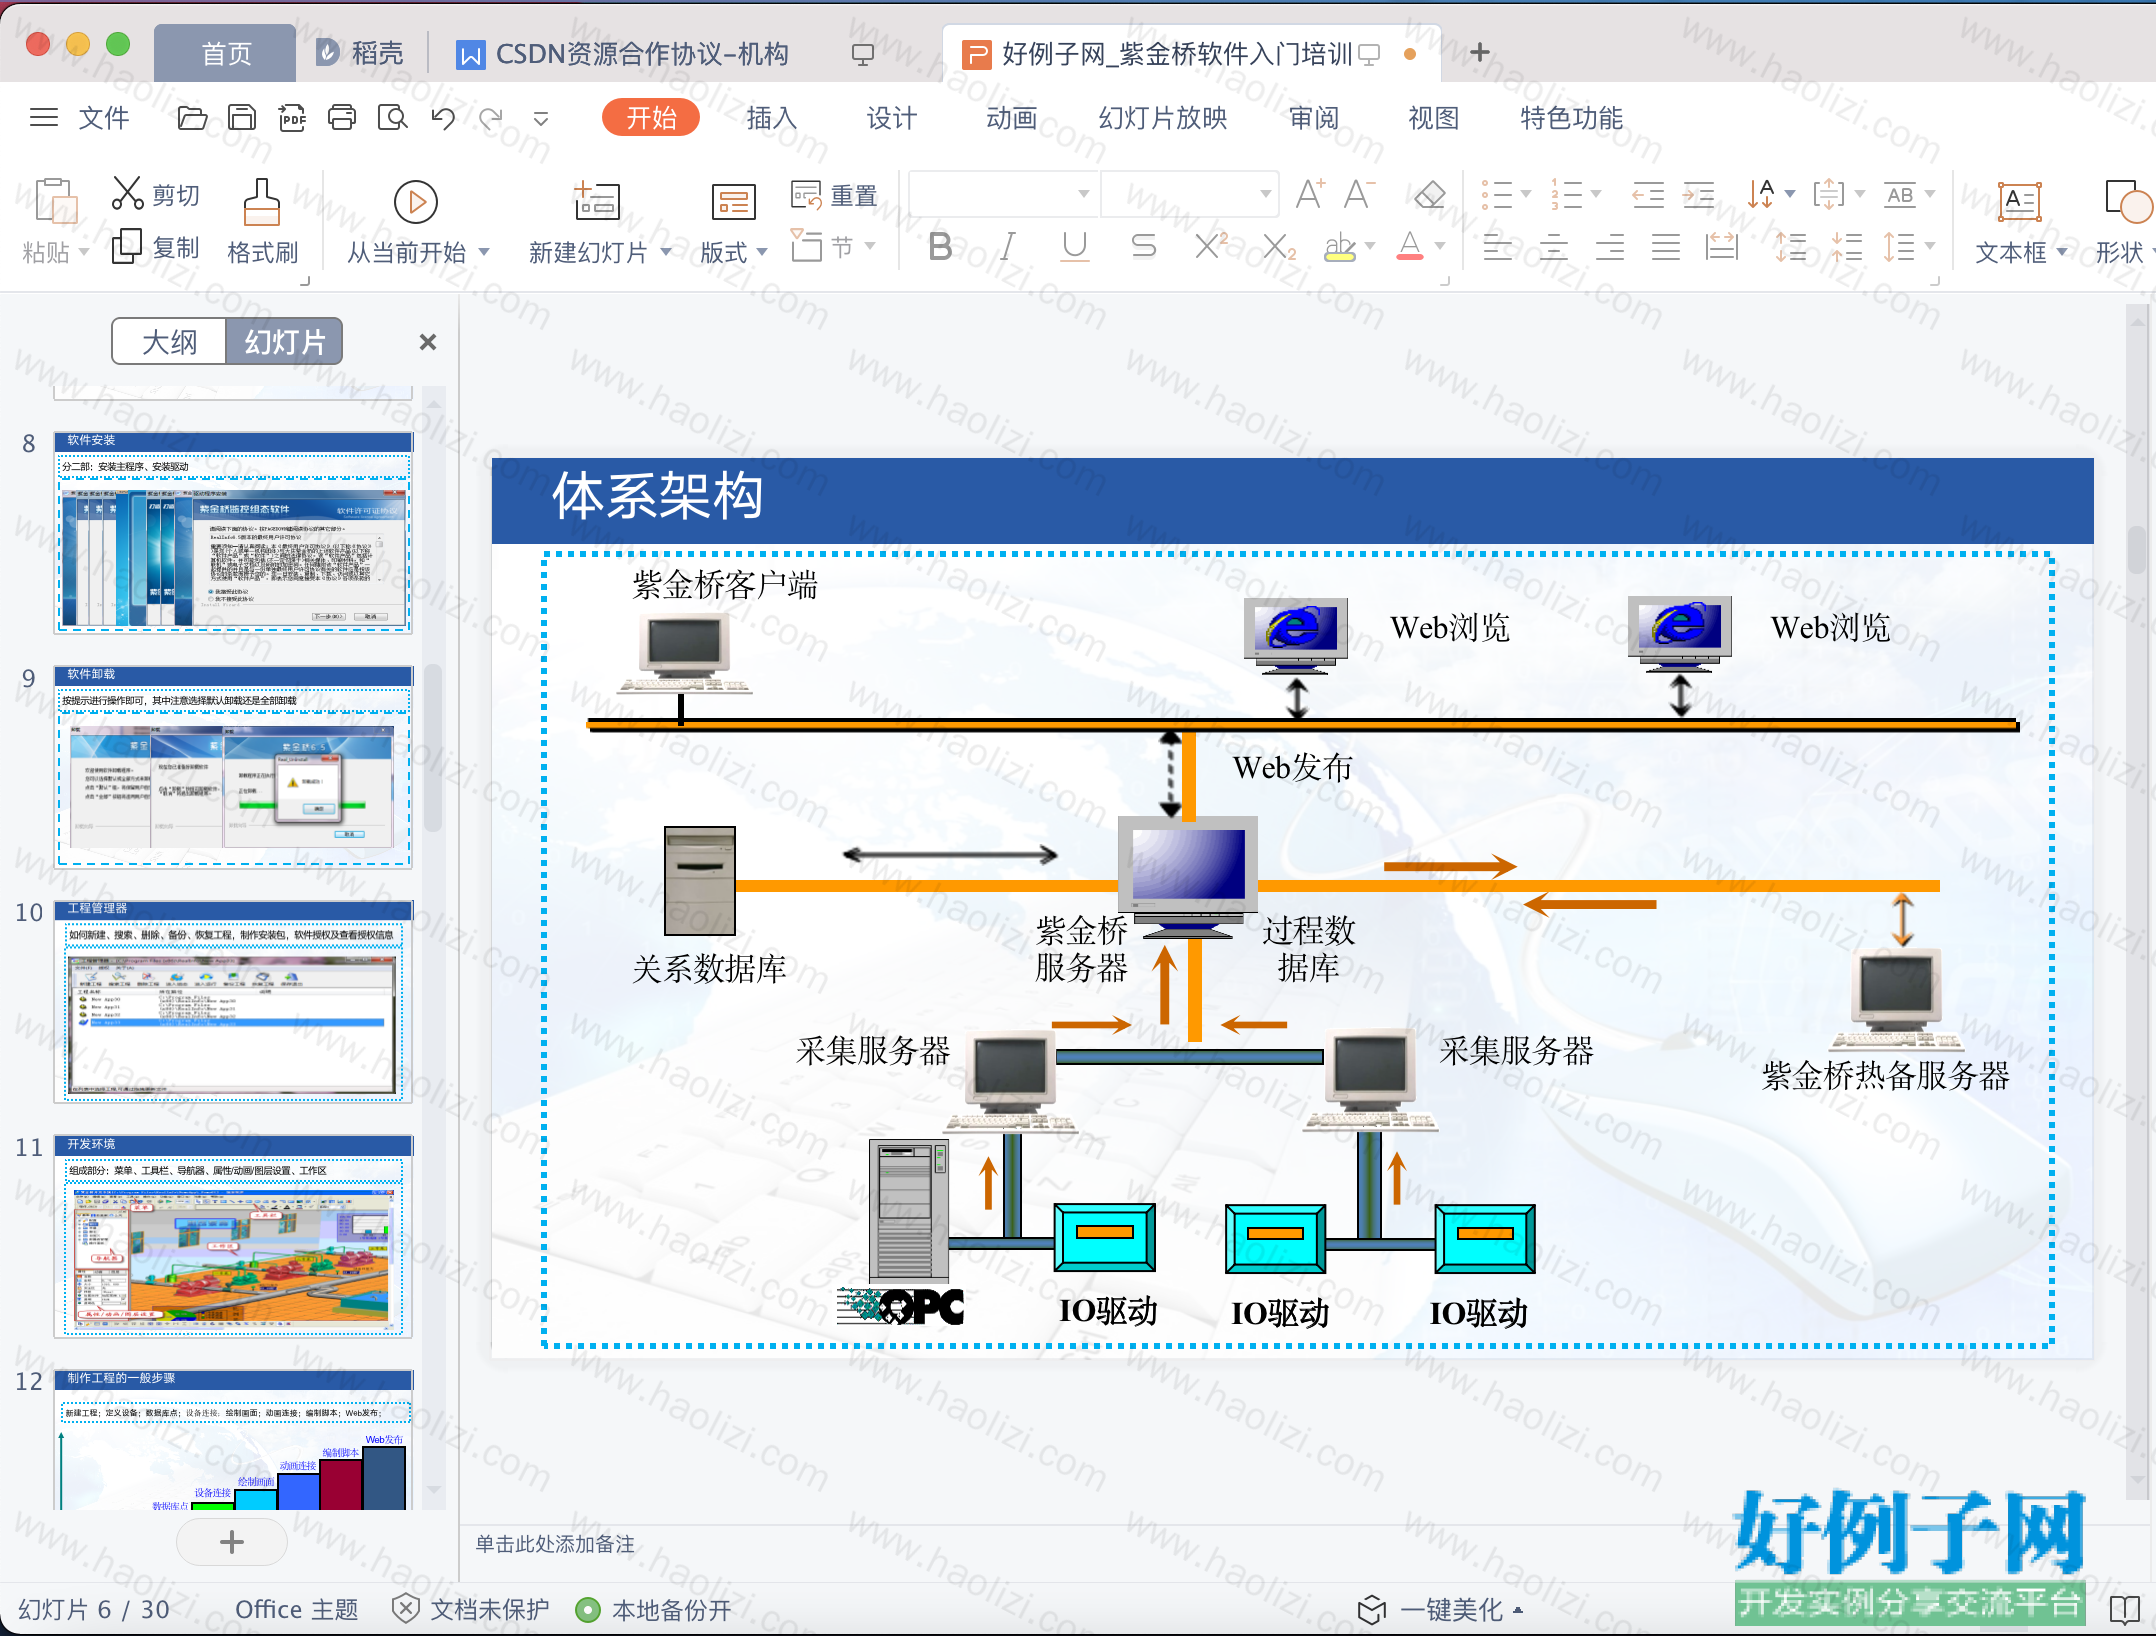Click the Print icon
2156x1636 pixels.
coord(342,118)
